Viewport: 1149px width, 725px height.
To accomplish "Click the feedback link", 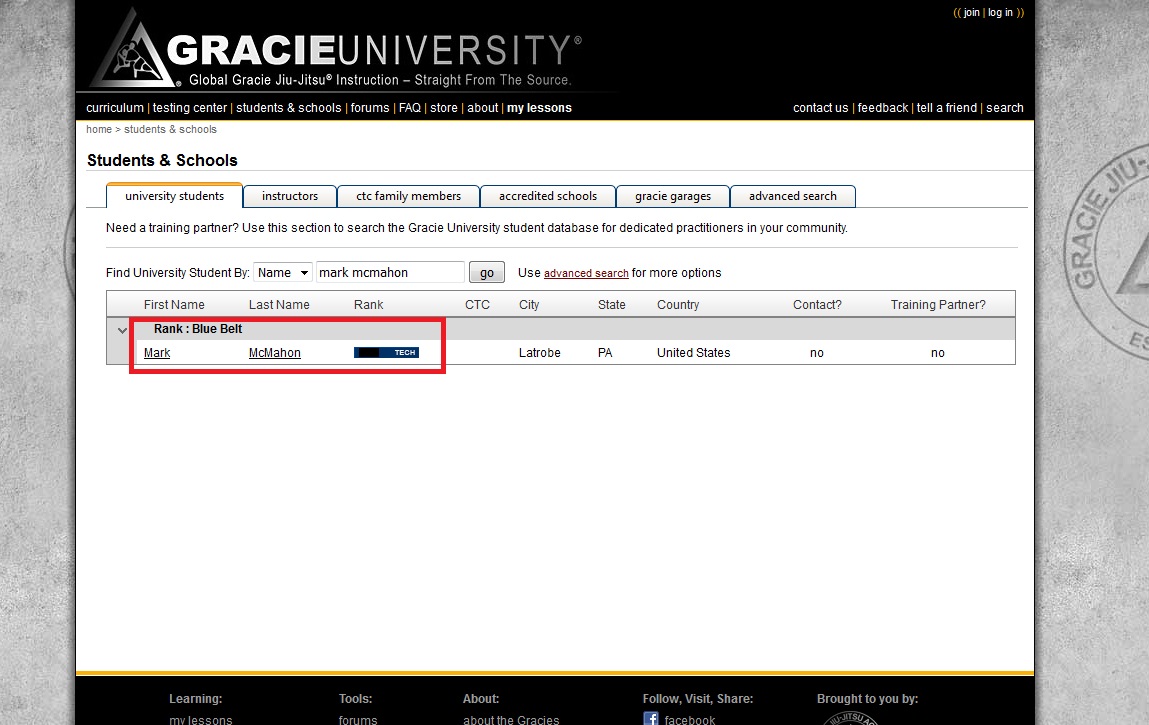I will tap(883, 108).
